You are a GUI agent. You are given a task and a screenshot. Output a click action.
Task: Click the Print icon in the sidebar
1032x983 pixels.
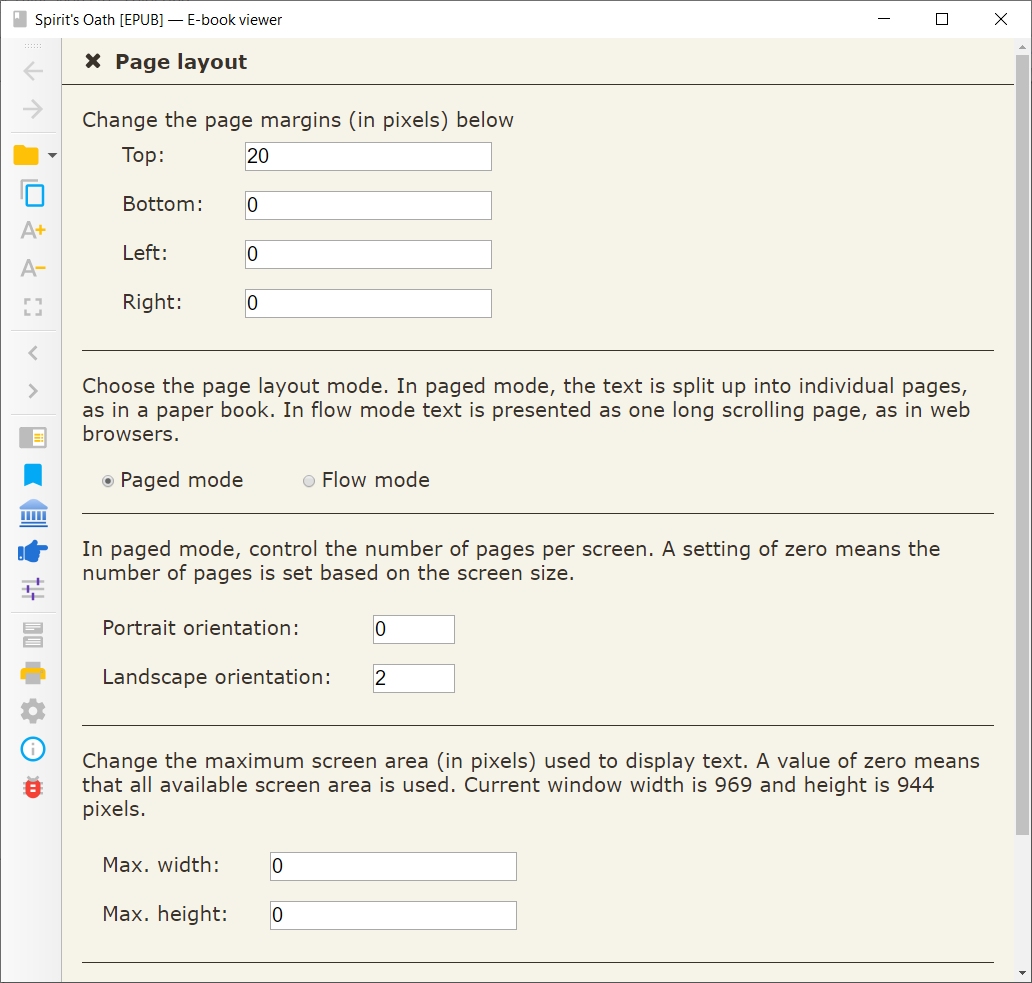click(33, 673)
